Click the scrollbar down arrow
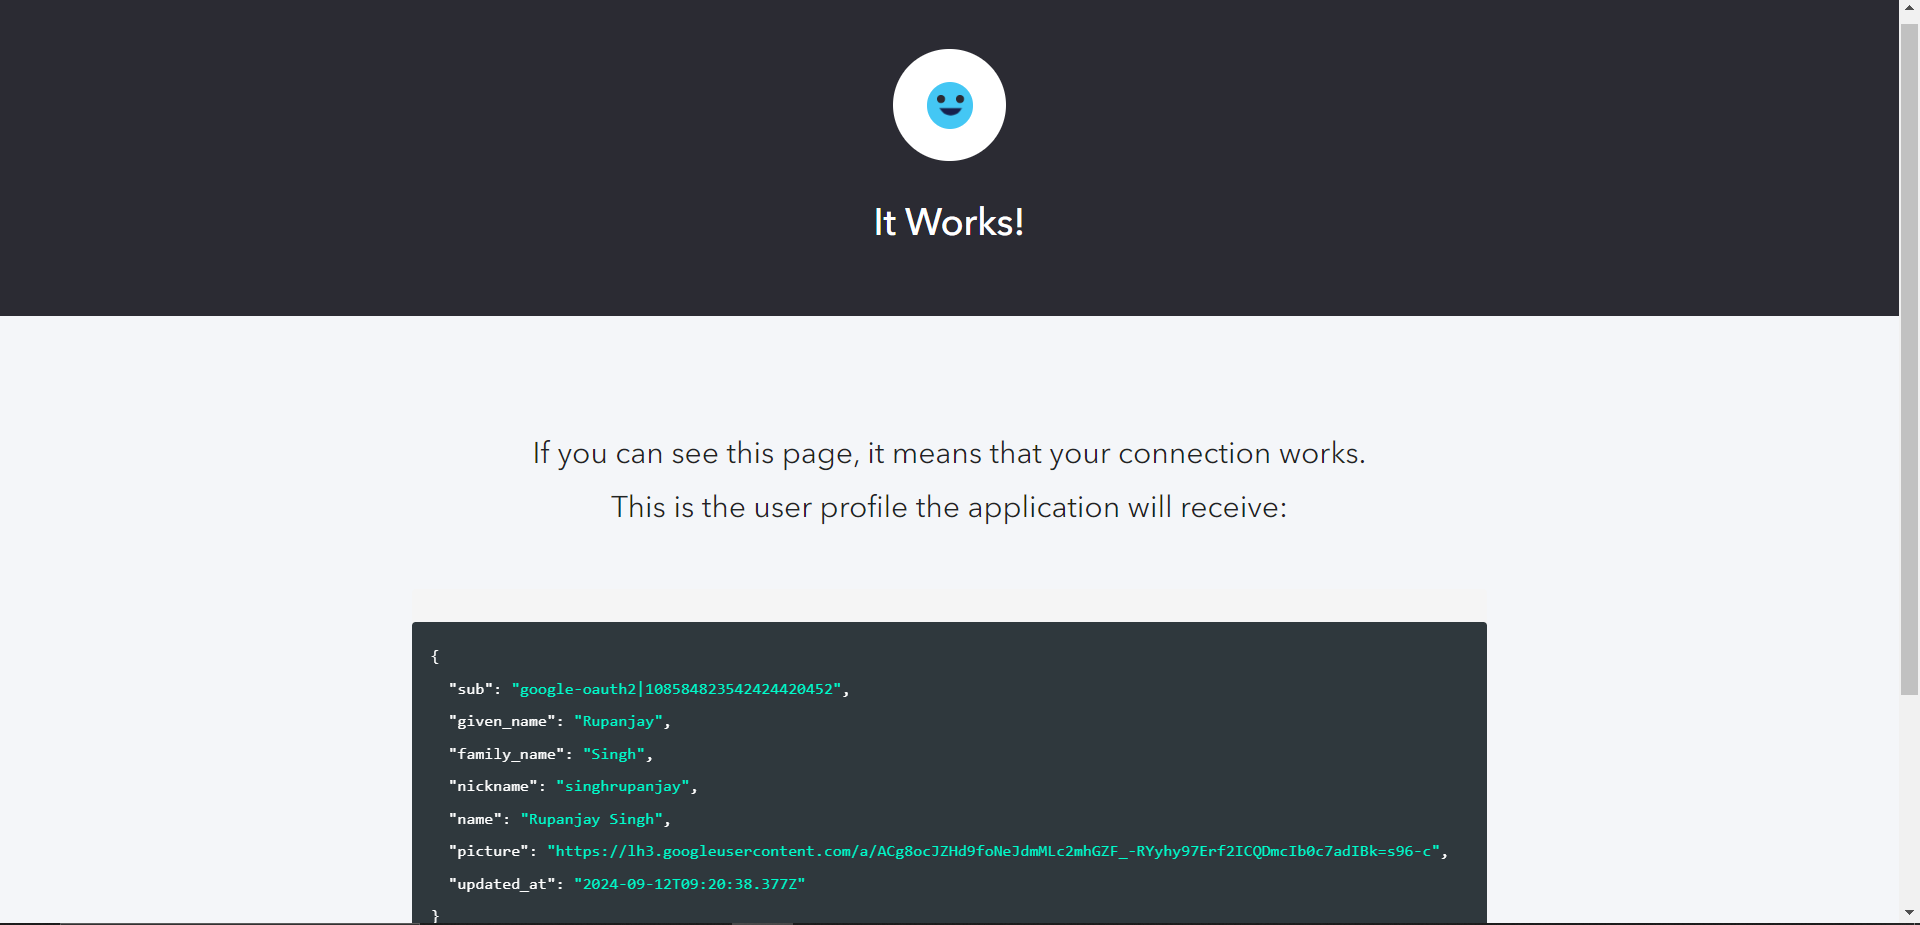 [x=1909, y=912]
